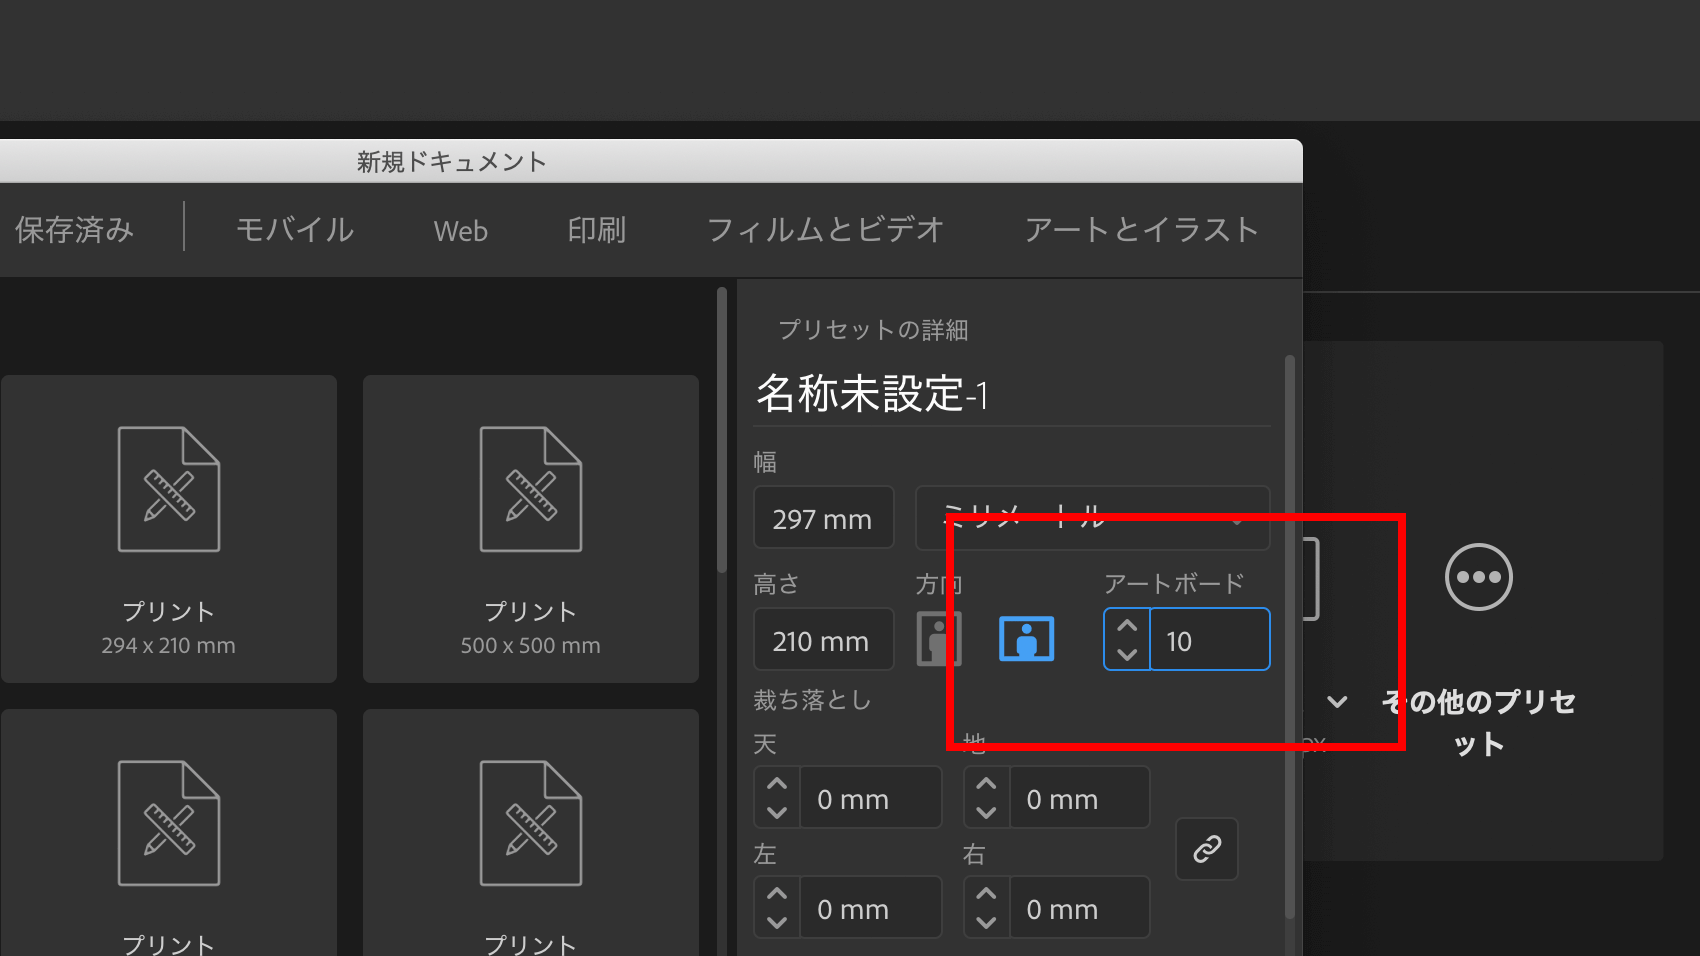
Task: Switch to the フィルムとビデオ tab
Action: [x=825, y=230]
